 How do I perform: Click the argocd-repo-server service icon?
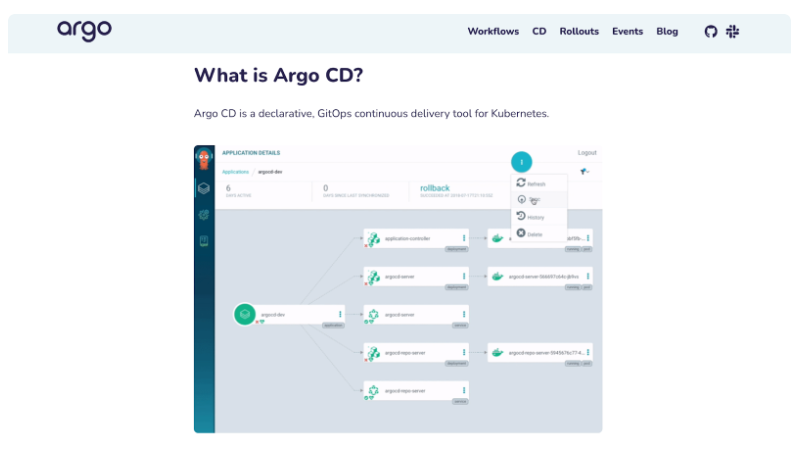click(373, 391)
